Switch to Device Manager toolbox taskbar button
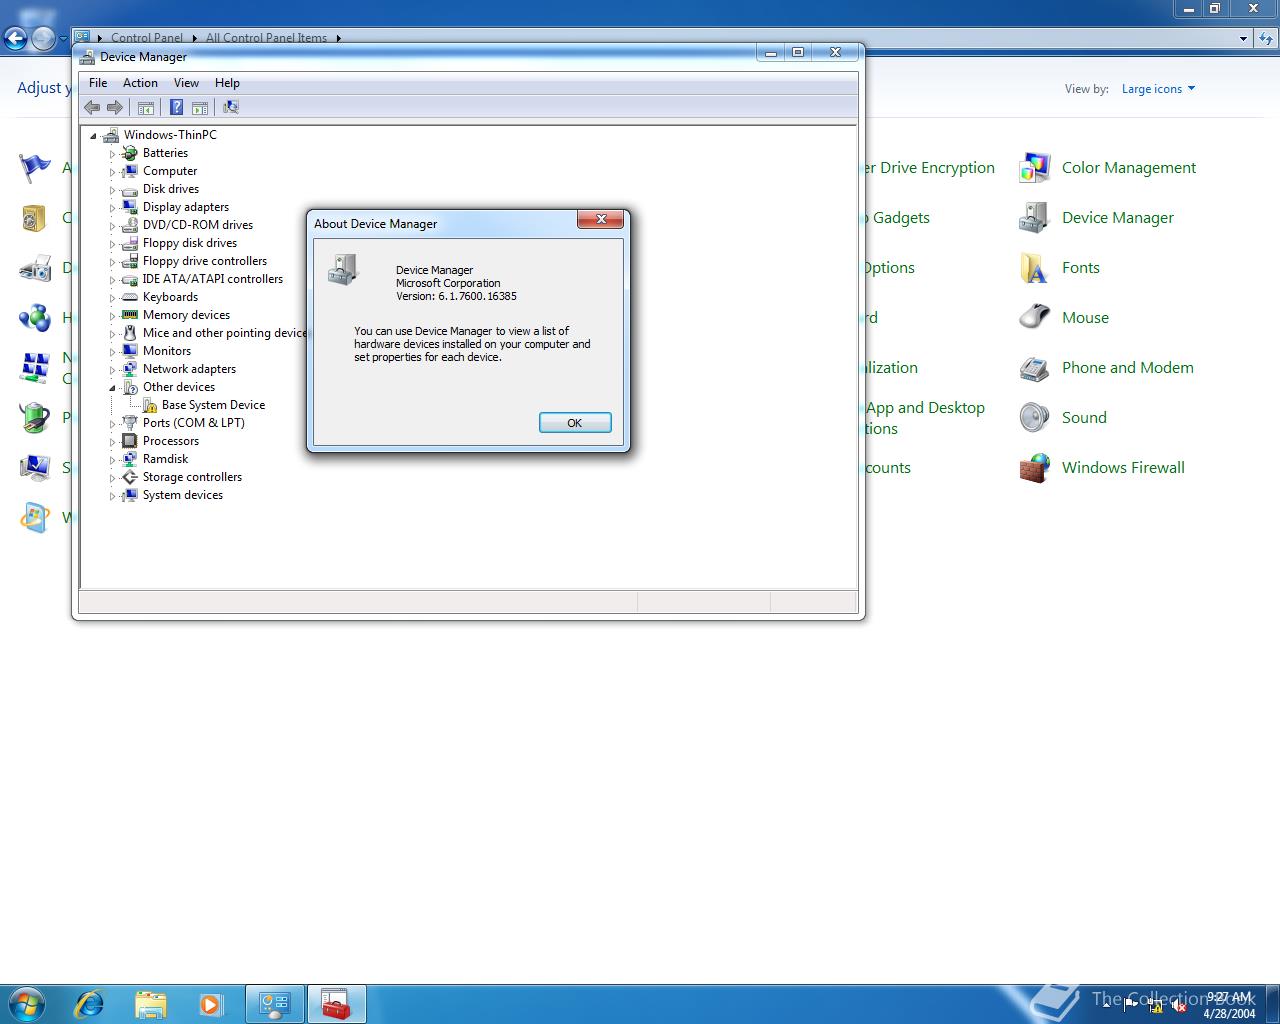The width and height of the screenshot is (1280, 1024). pyautogui.click(x=337, y=1004)
